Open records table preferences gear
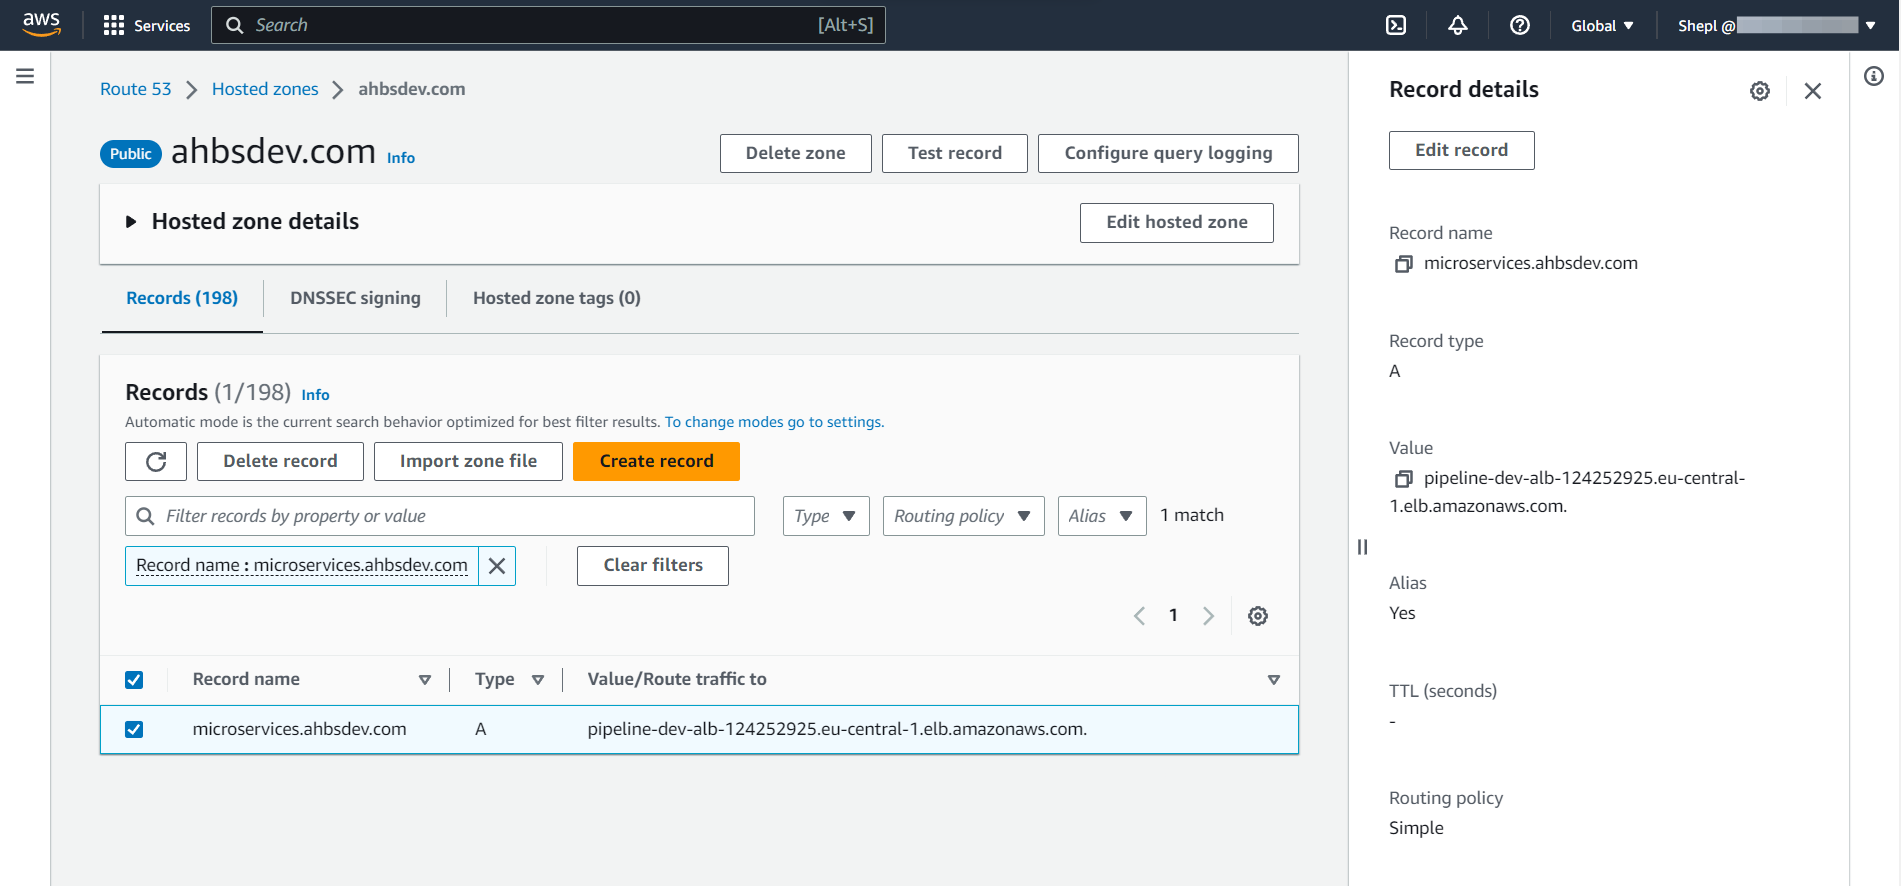This screenshot has height=886, width=1901. (1258, 616)
